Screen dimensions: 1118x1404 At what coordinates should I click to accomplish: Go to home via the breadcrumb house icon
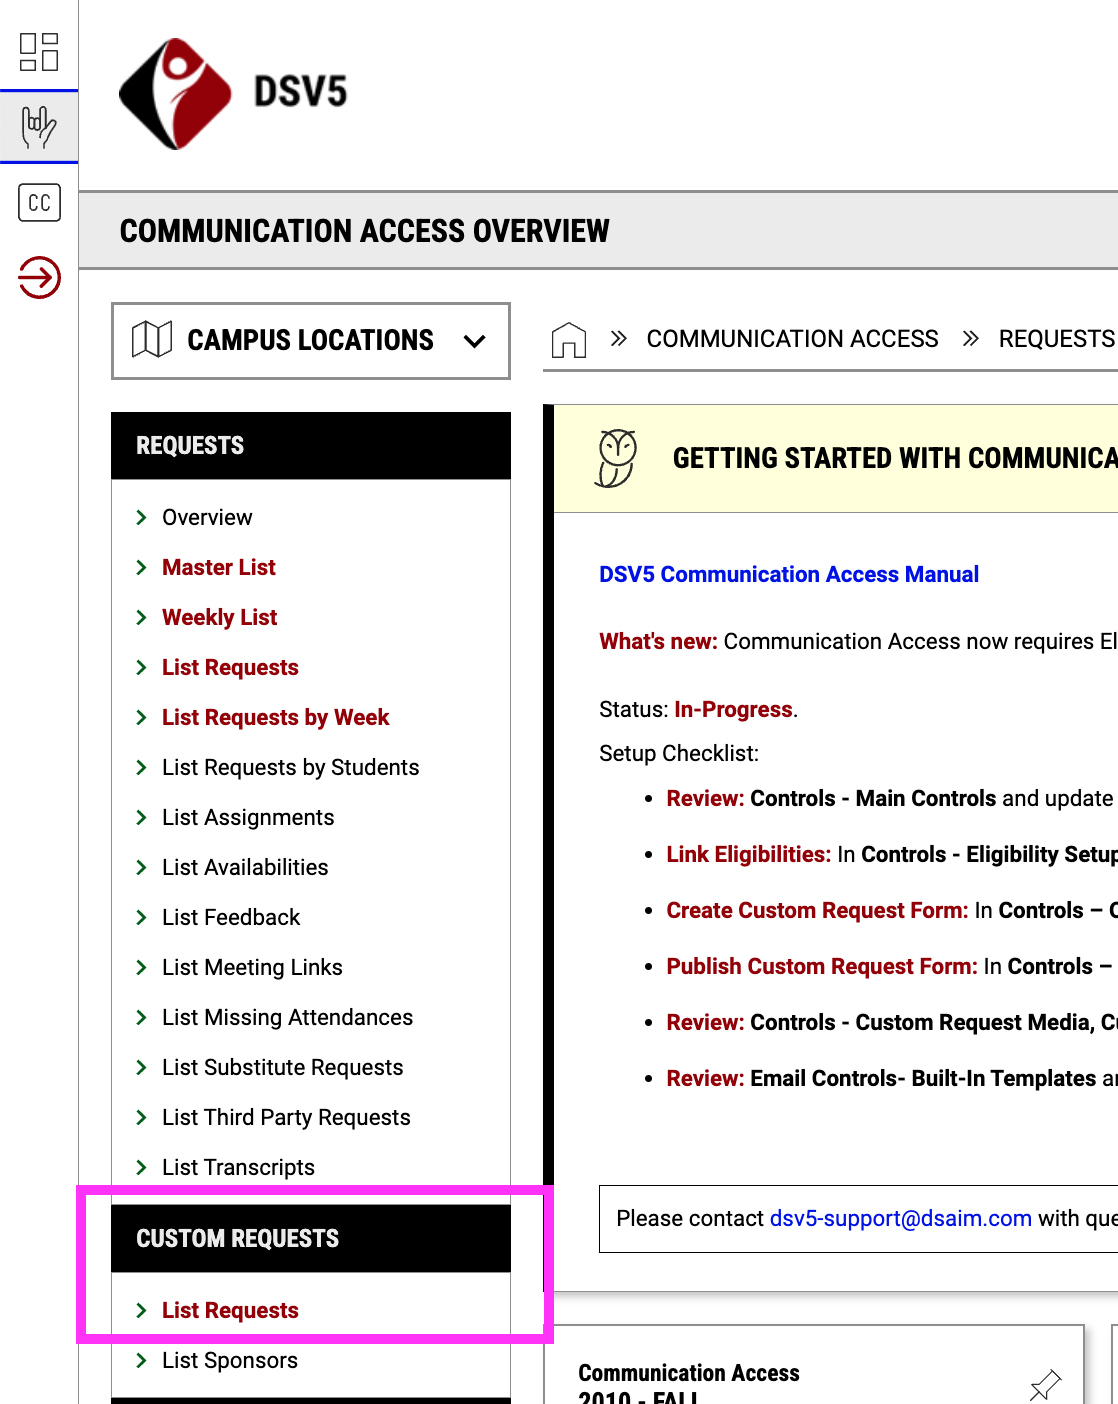point(569,340)
